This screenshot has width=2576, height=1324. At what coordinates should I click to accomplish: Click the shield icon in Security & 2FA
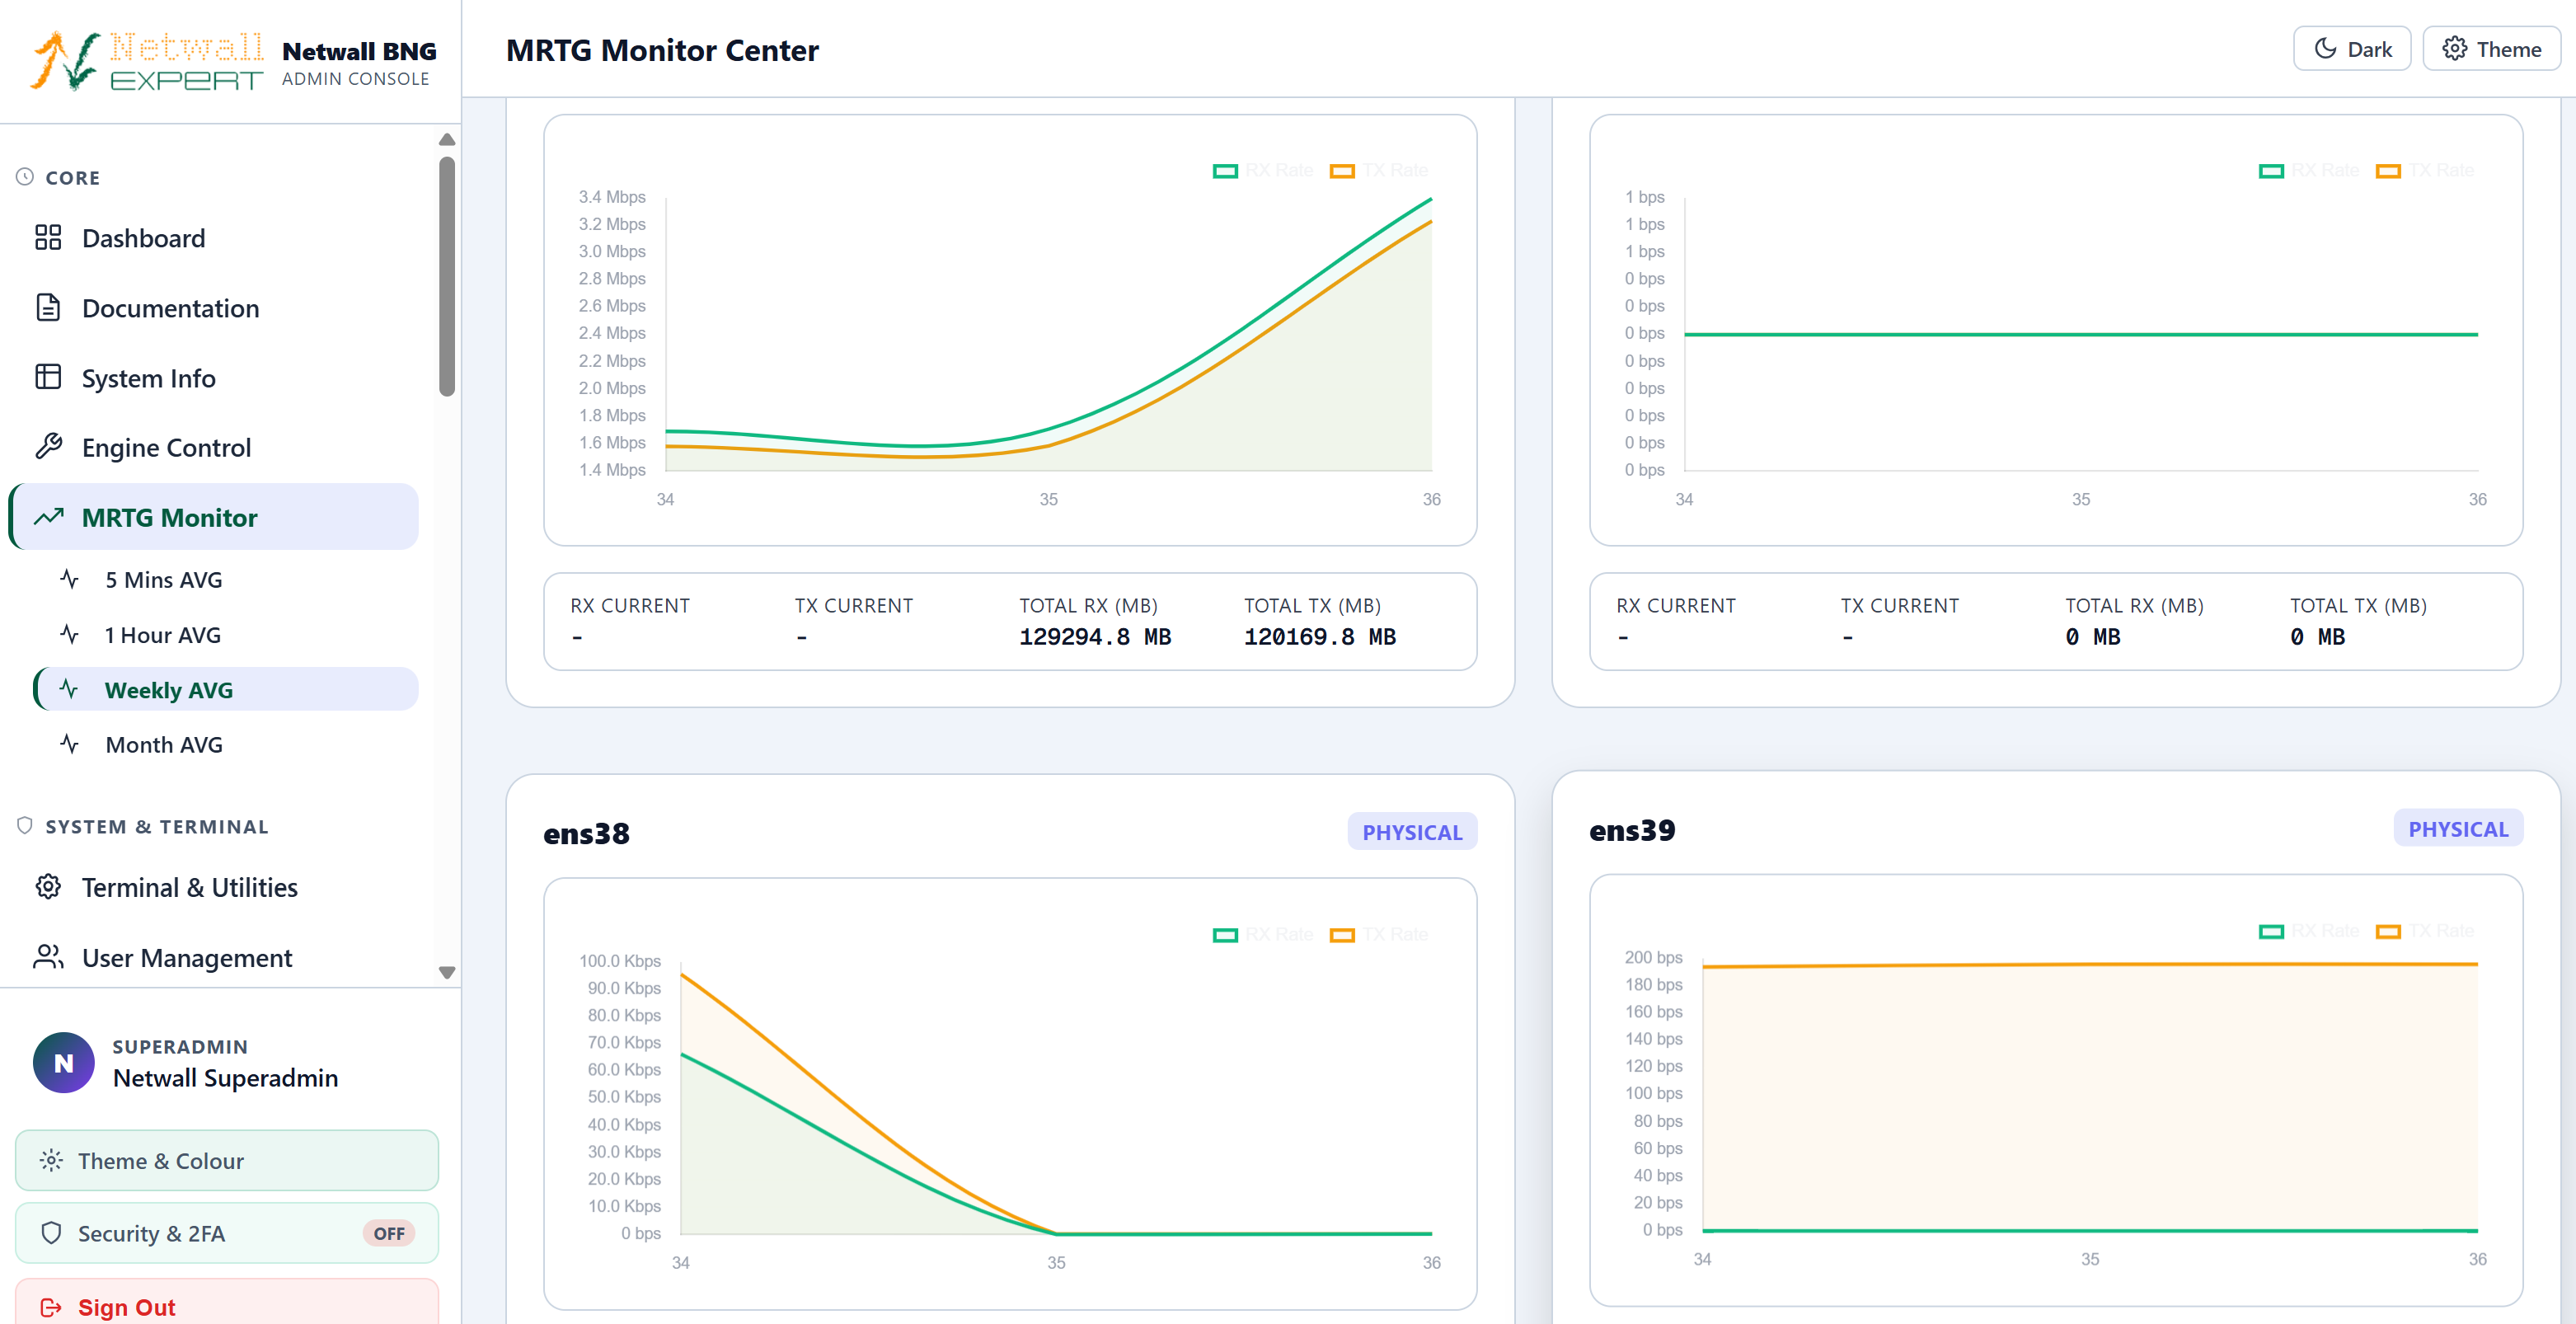coord(51,1233)
